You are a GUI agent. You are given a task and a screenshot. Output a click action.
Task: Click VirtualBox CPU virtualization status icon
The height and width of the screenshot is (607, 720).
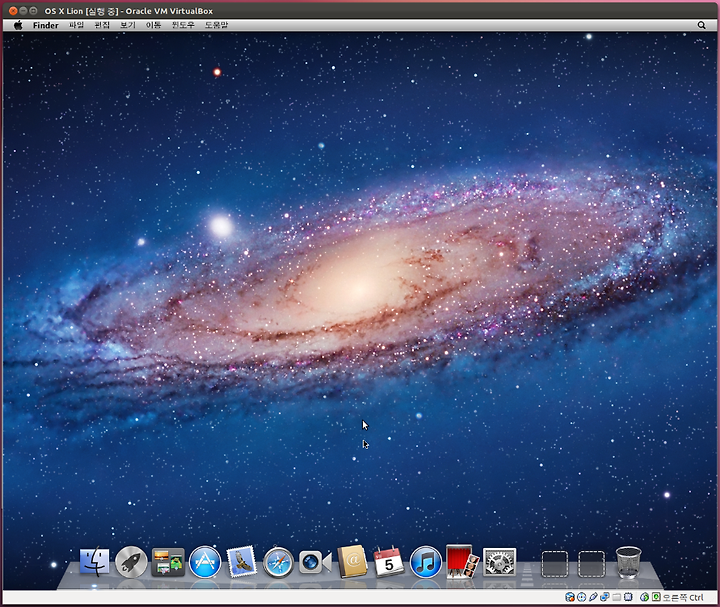[628, 597]
